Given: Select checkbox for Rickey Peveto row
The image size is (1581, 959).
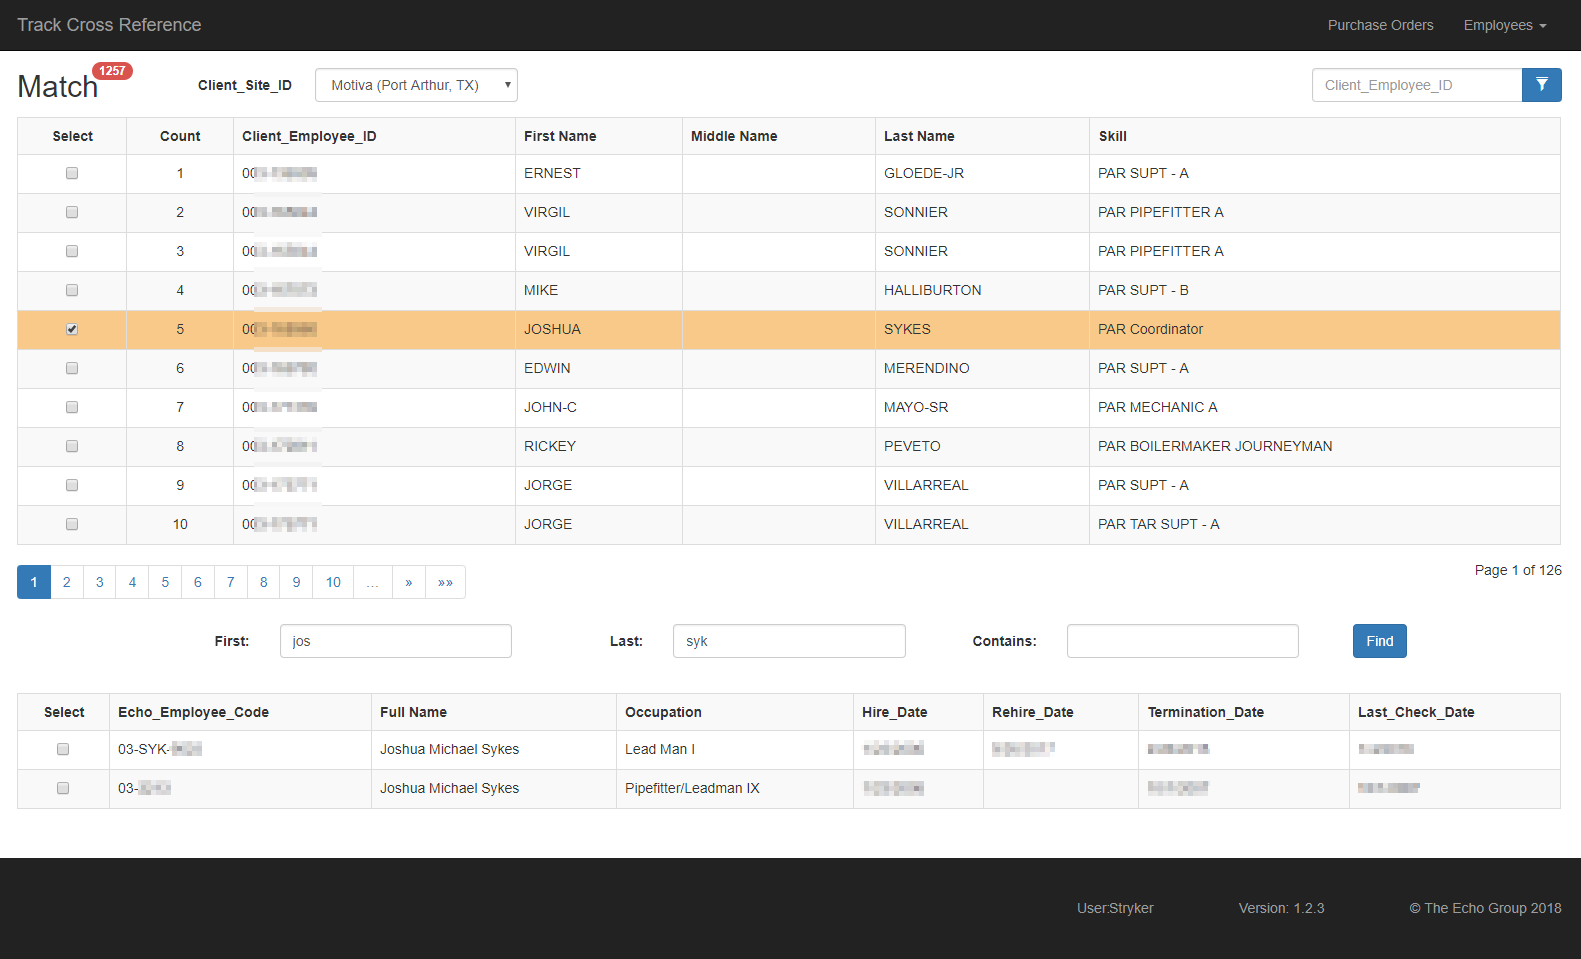Looking at the screenshot, I should point(72,446).
